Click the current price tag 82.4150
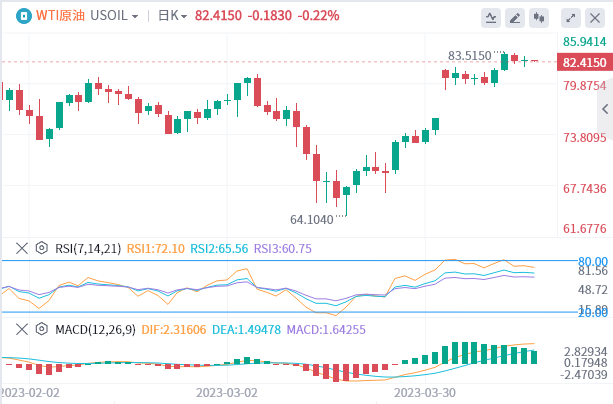This screenshot has width=613, height=404. [584, 63]
